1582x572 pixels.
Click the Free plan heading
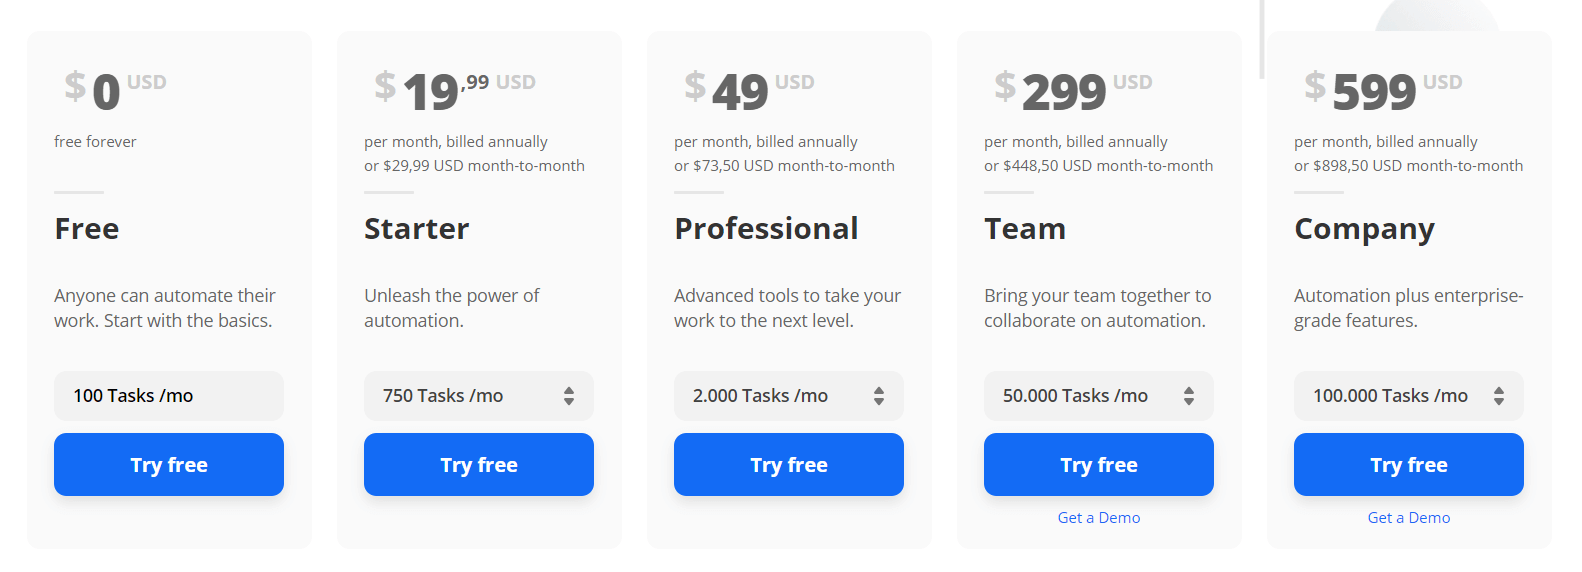pos(87,229)
